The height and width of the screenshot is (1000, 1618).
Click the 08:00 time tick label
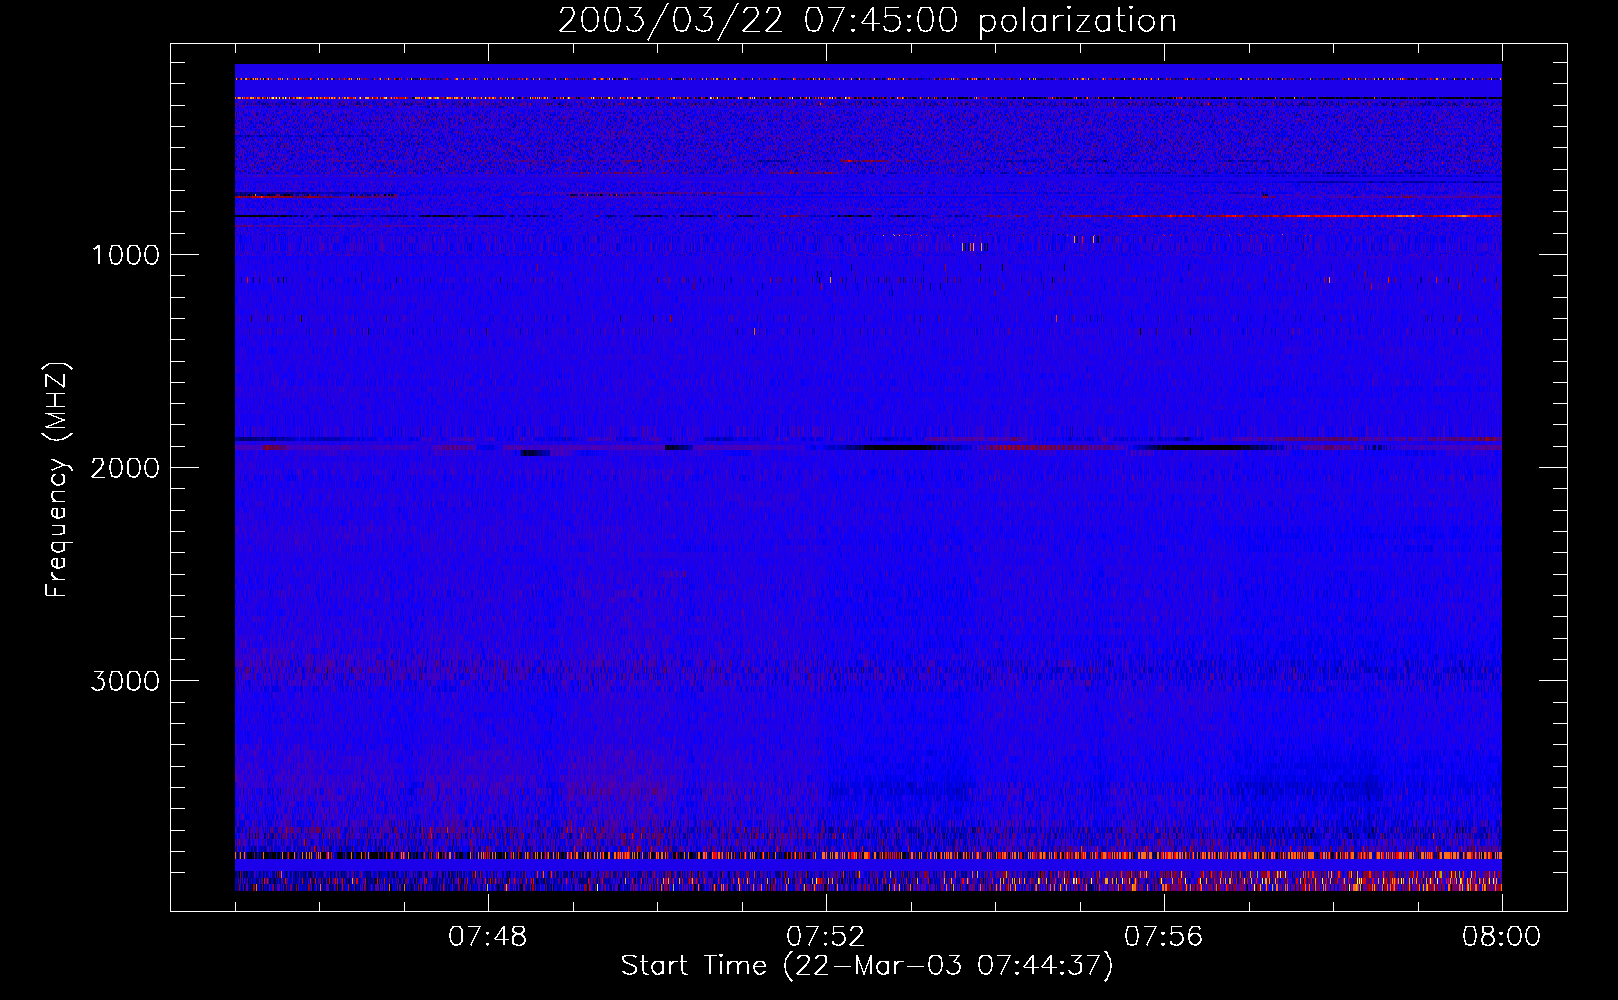[1502, 937]
